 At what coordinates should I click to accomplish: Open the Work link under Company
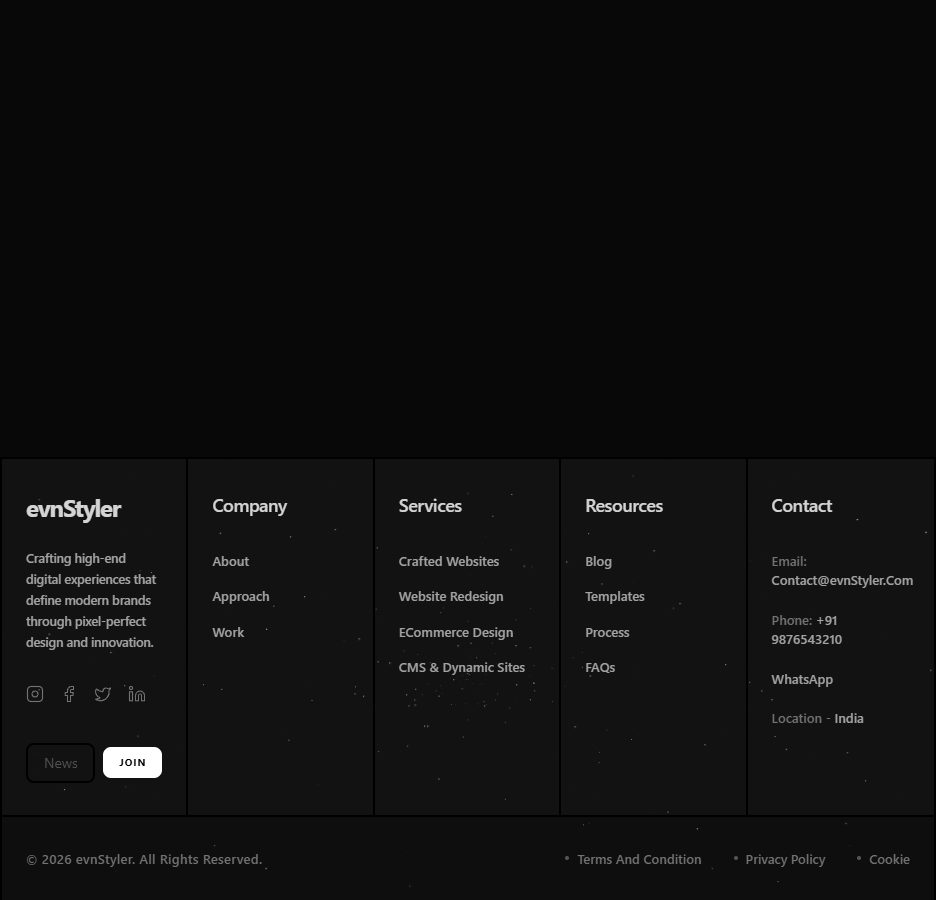pos(228,633)
